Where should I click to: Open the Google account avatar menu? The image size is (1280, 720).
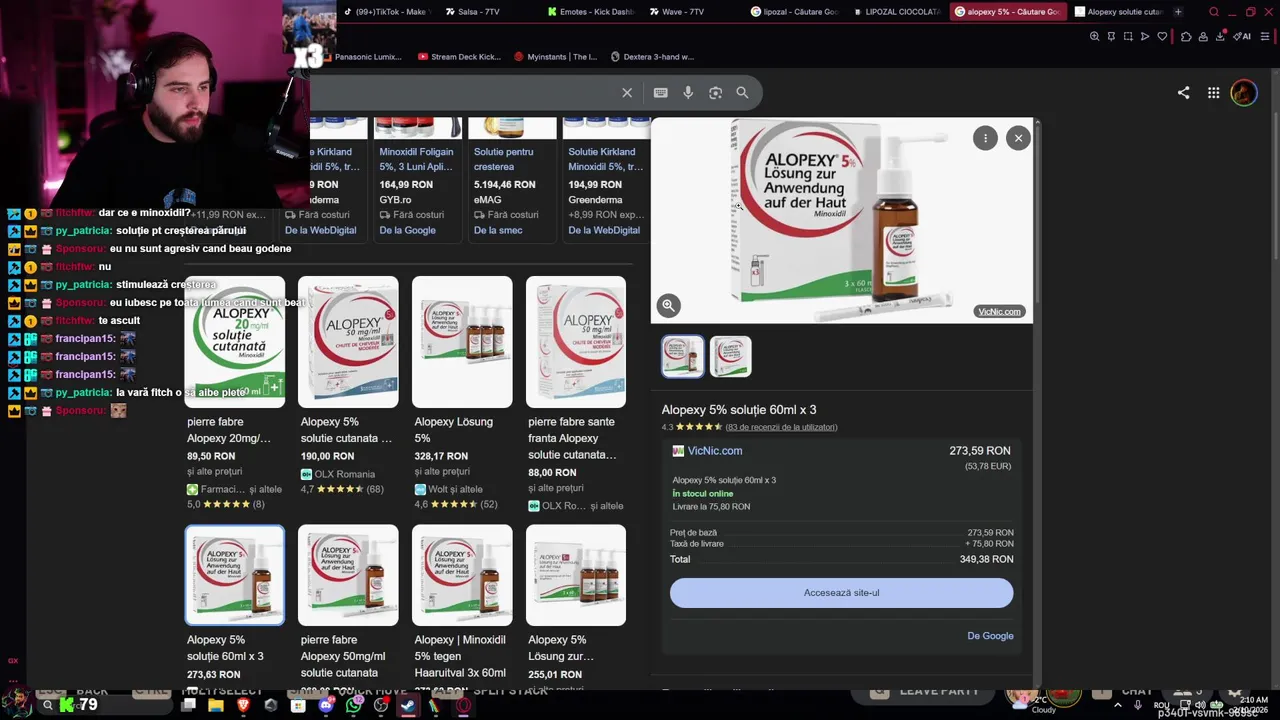click(1243, 93)
